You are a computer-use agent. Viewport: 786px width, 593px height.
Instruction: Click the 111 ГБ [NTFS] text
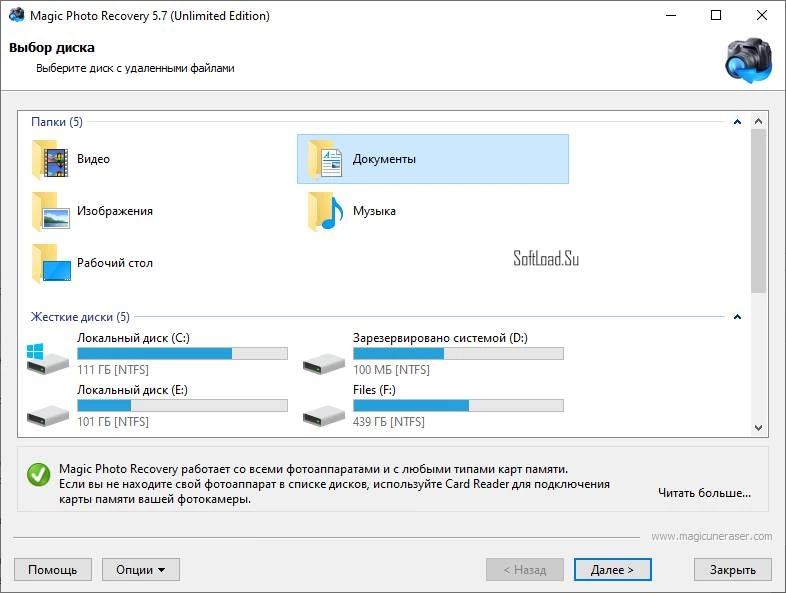[113, 370]
